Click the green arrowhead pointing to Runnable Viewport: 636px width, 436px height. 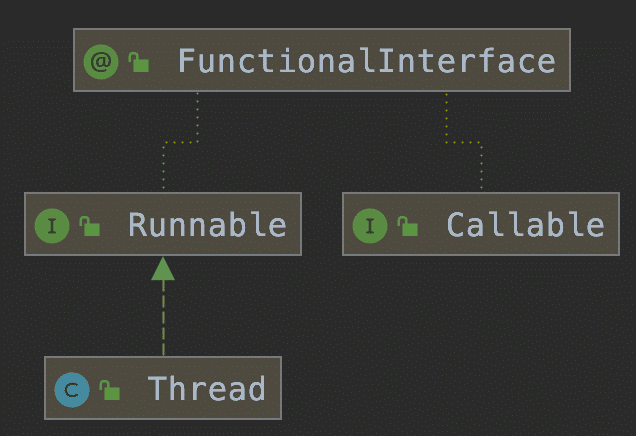click(x=163, y=268)
